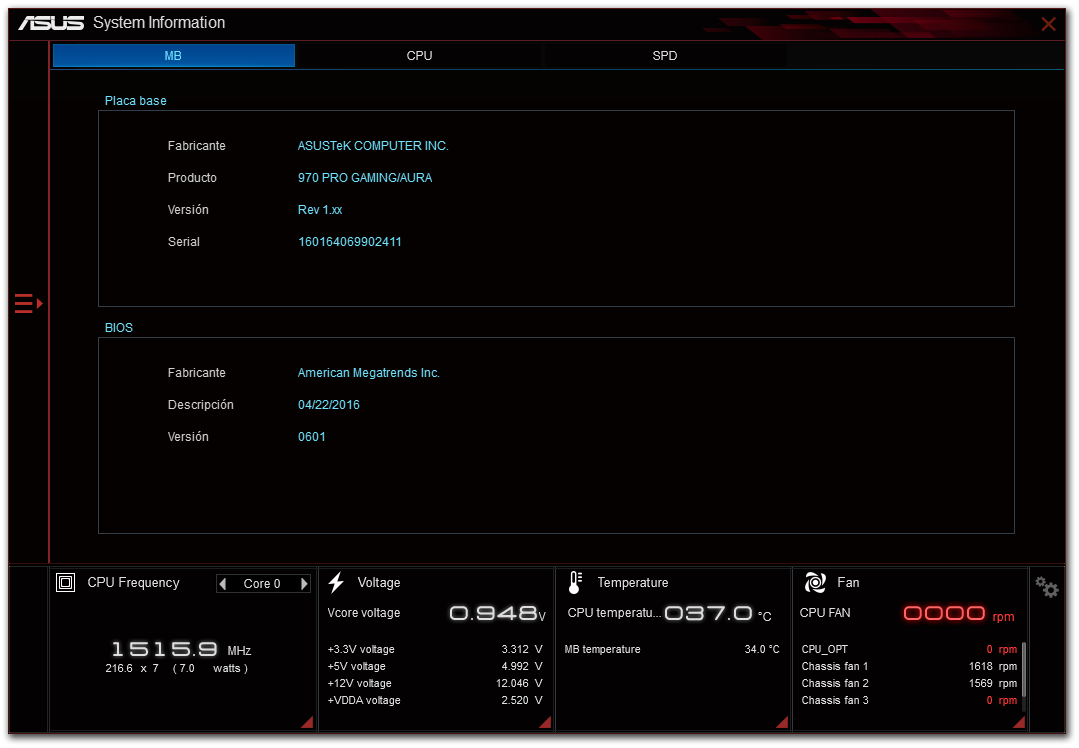Click the Fan list scrollbar
The image size is (1079, 748).
(x=1024, y=670)
